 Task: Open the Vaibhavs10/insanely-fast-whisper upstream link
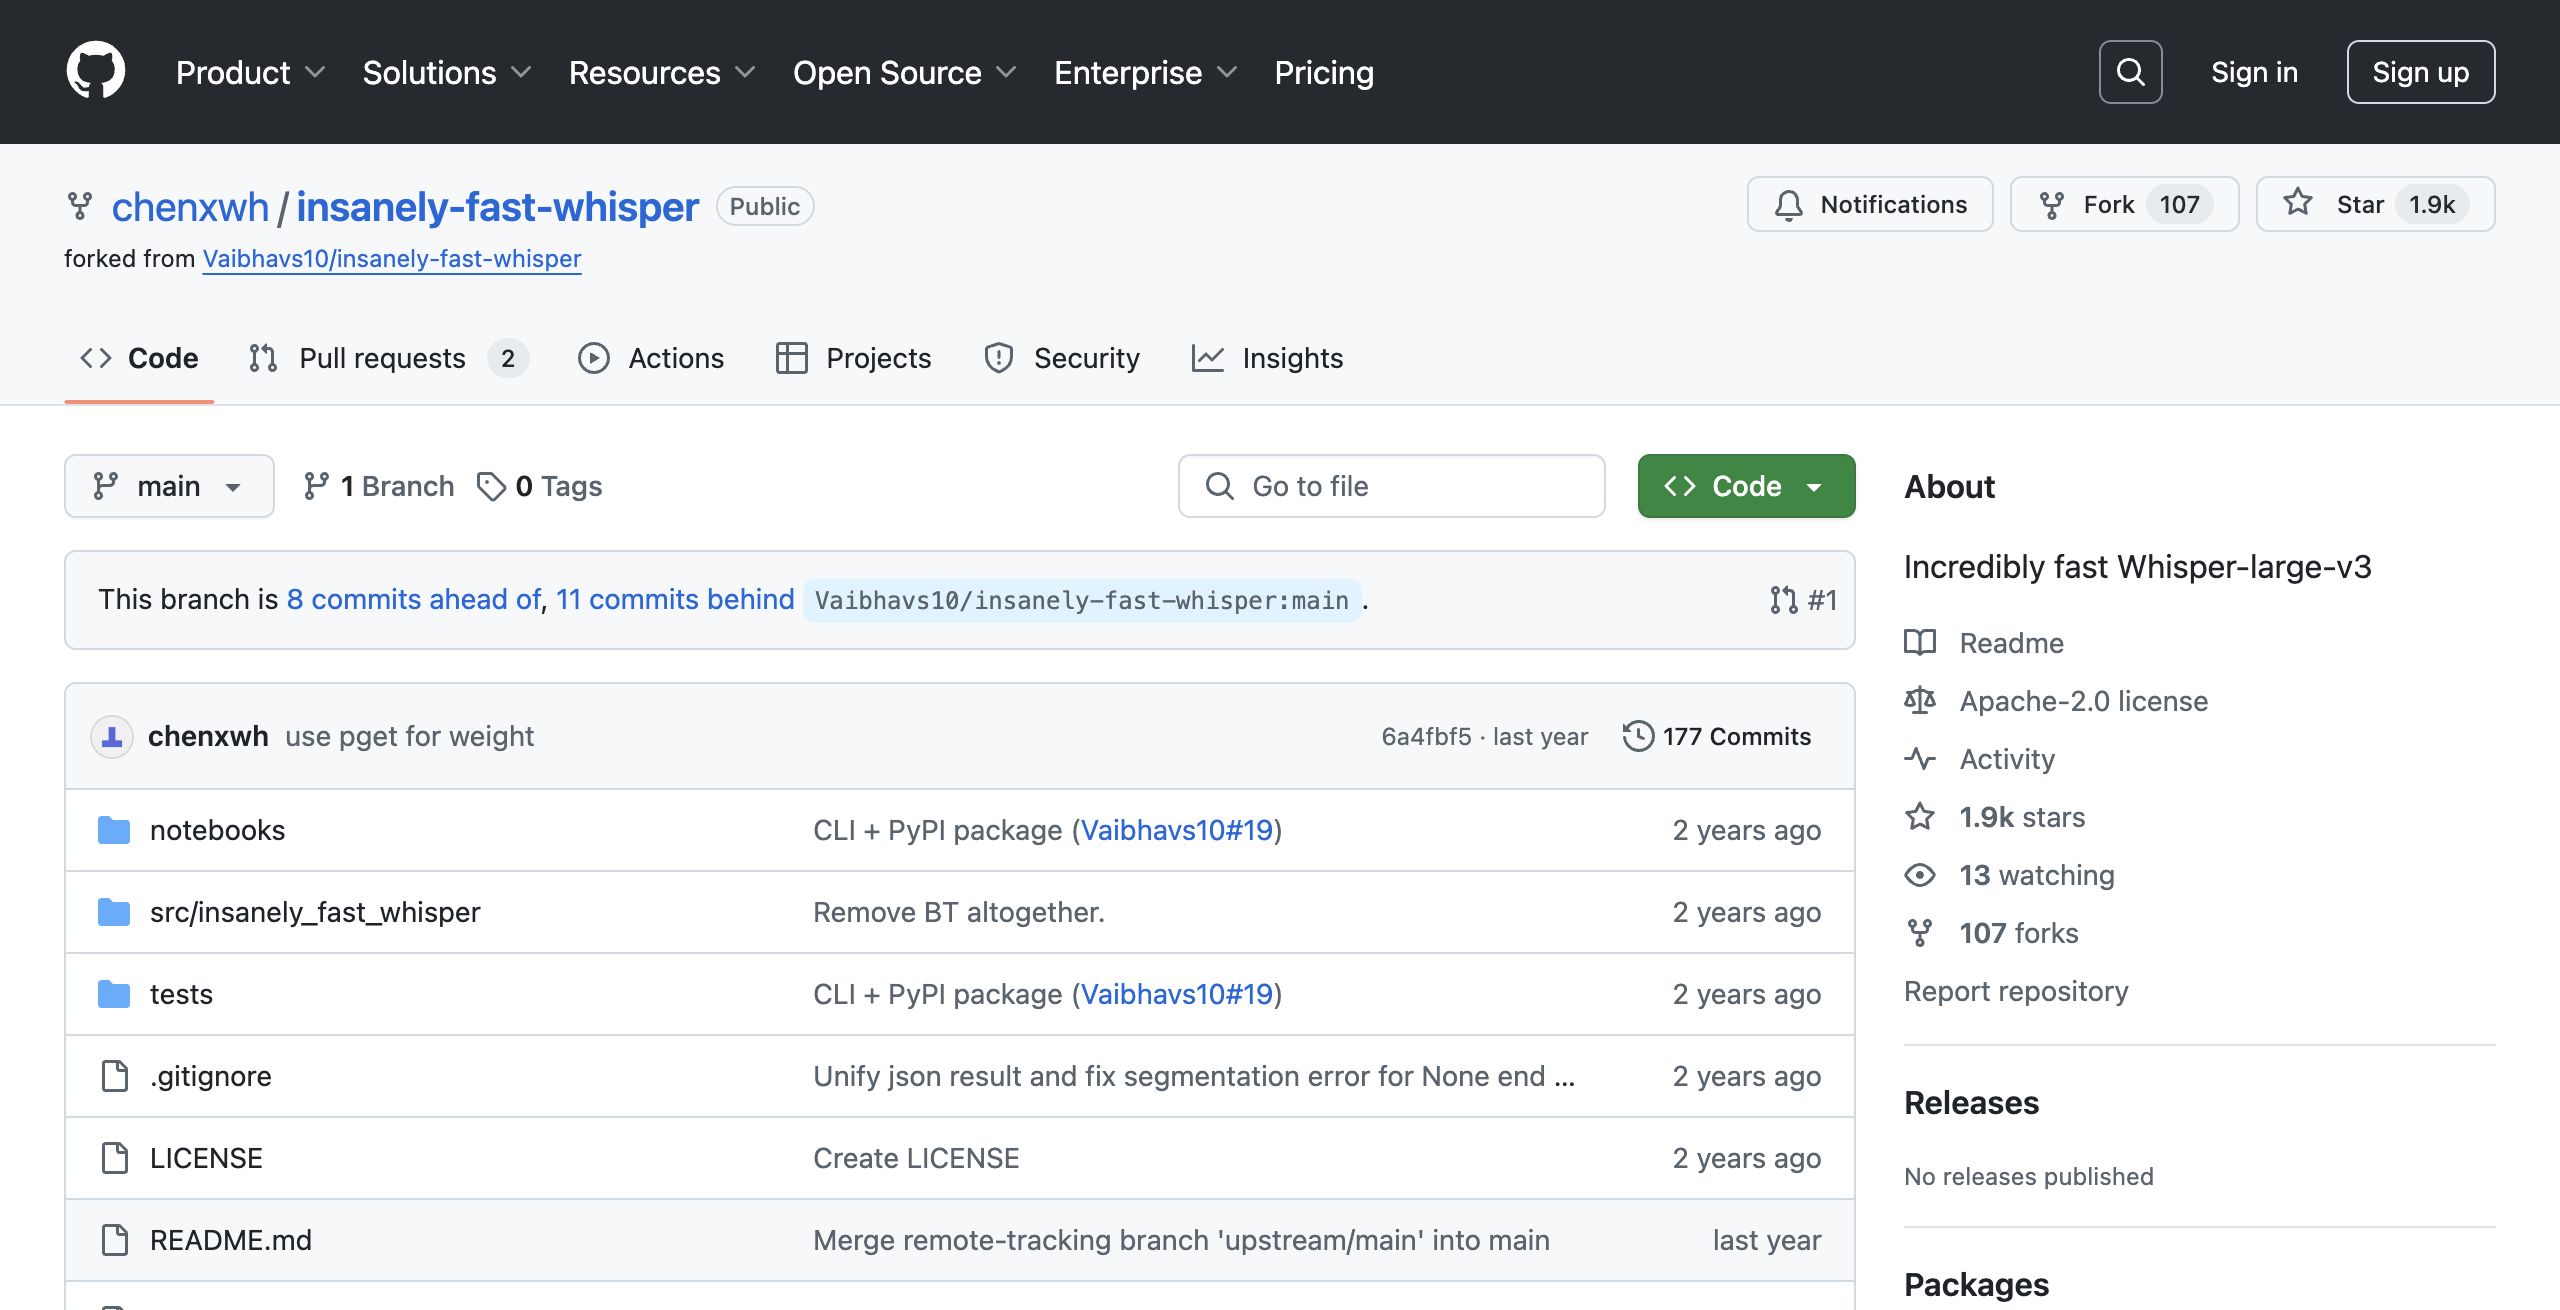[x=392, y=259]
